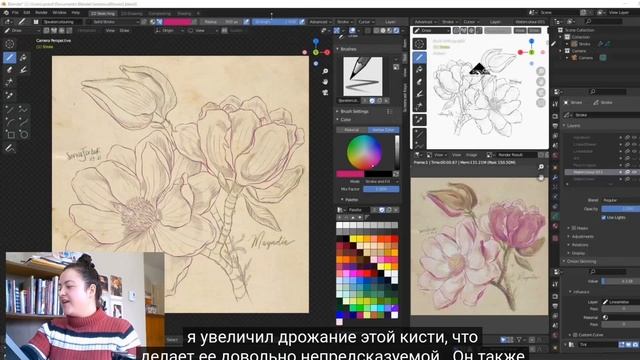This screenshot has height=360, width=640.
Task: Open Layer button in main header
Action: coord(390,22)
